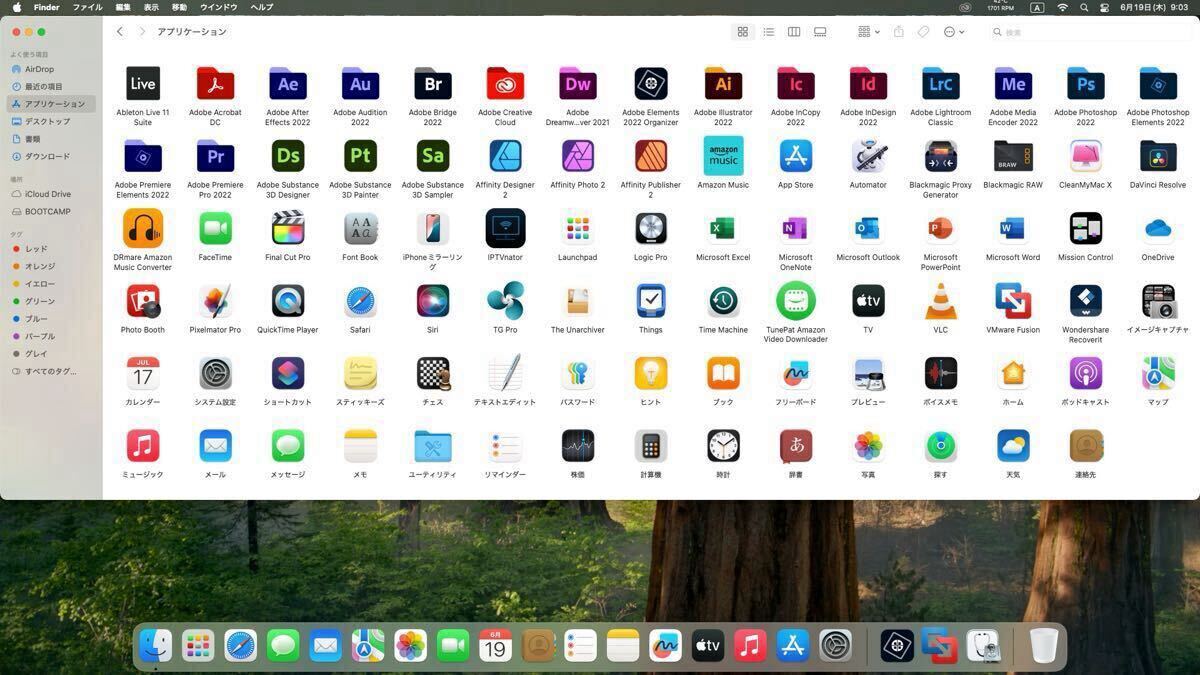Open Control Center from the menu bar
This screenshot has width=1200, height=675.
click(1105, 7)
